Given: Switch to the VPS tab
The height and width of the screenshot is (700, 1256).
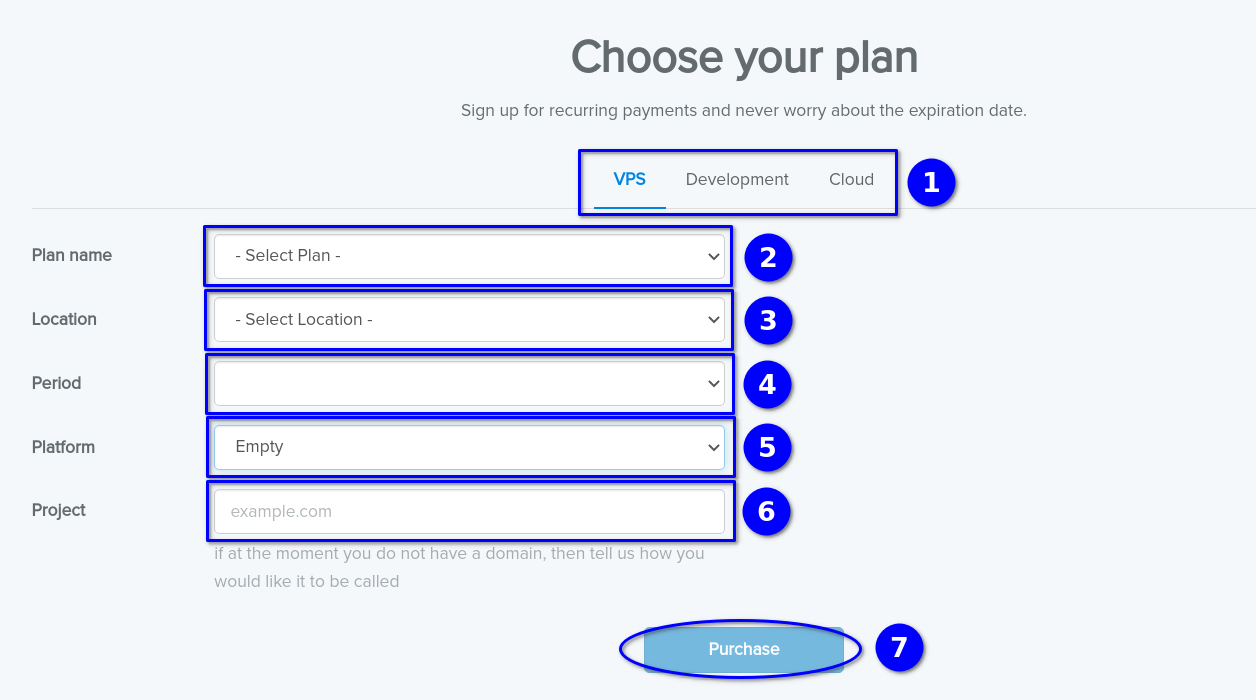Looking at the screenshot, I should click(630, 180).
